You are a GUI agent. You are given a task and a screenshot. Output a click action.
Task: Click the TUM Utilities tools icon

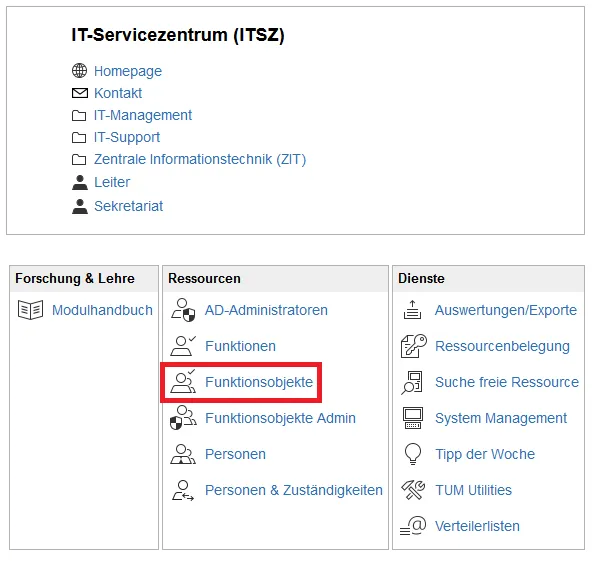pyautogui.click(x=413, y=490)
